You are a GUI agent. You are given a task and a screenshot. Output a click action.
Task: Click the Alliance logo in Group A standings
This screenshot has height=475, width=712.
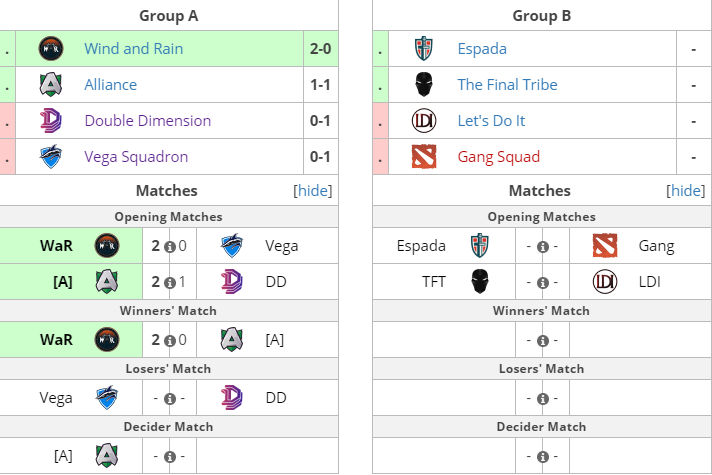pos(51,84)
